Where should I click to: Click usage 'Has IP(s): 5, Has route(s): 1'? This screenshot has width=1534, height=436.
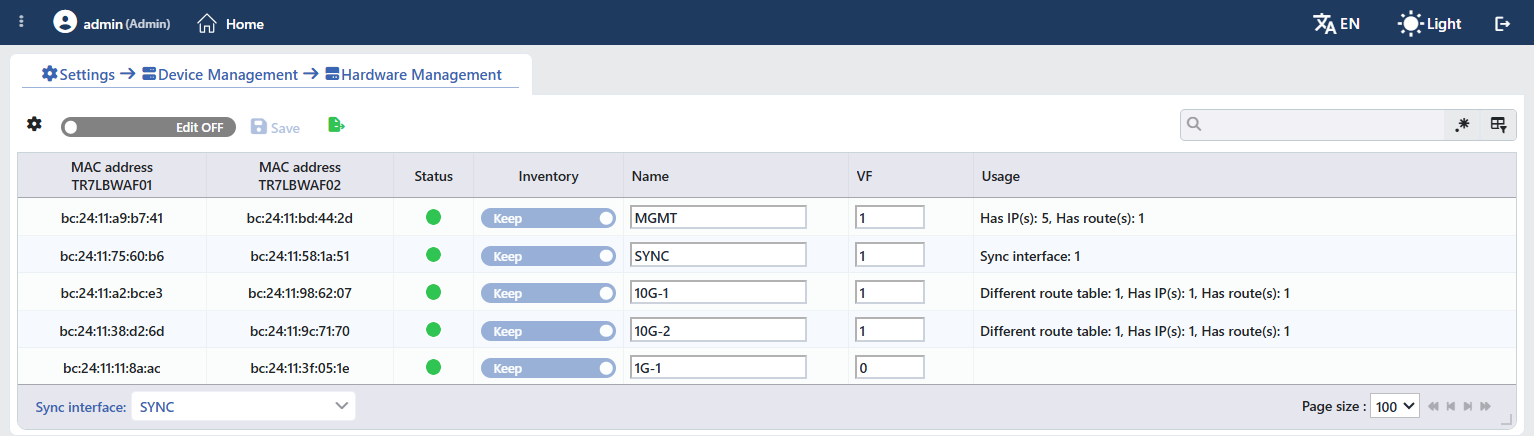[1062, 218]
